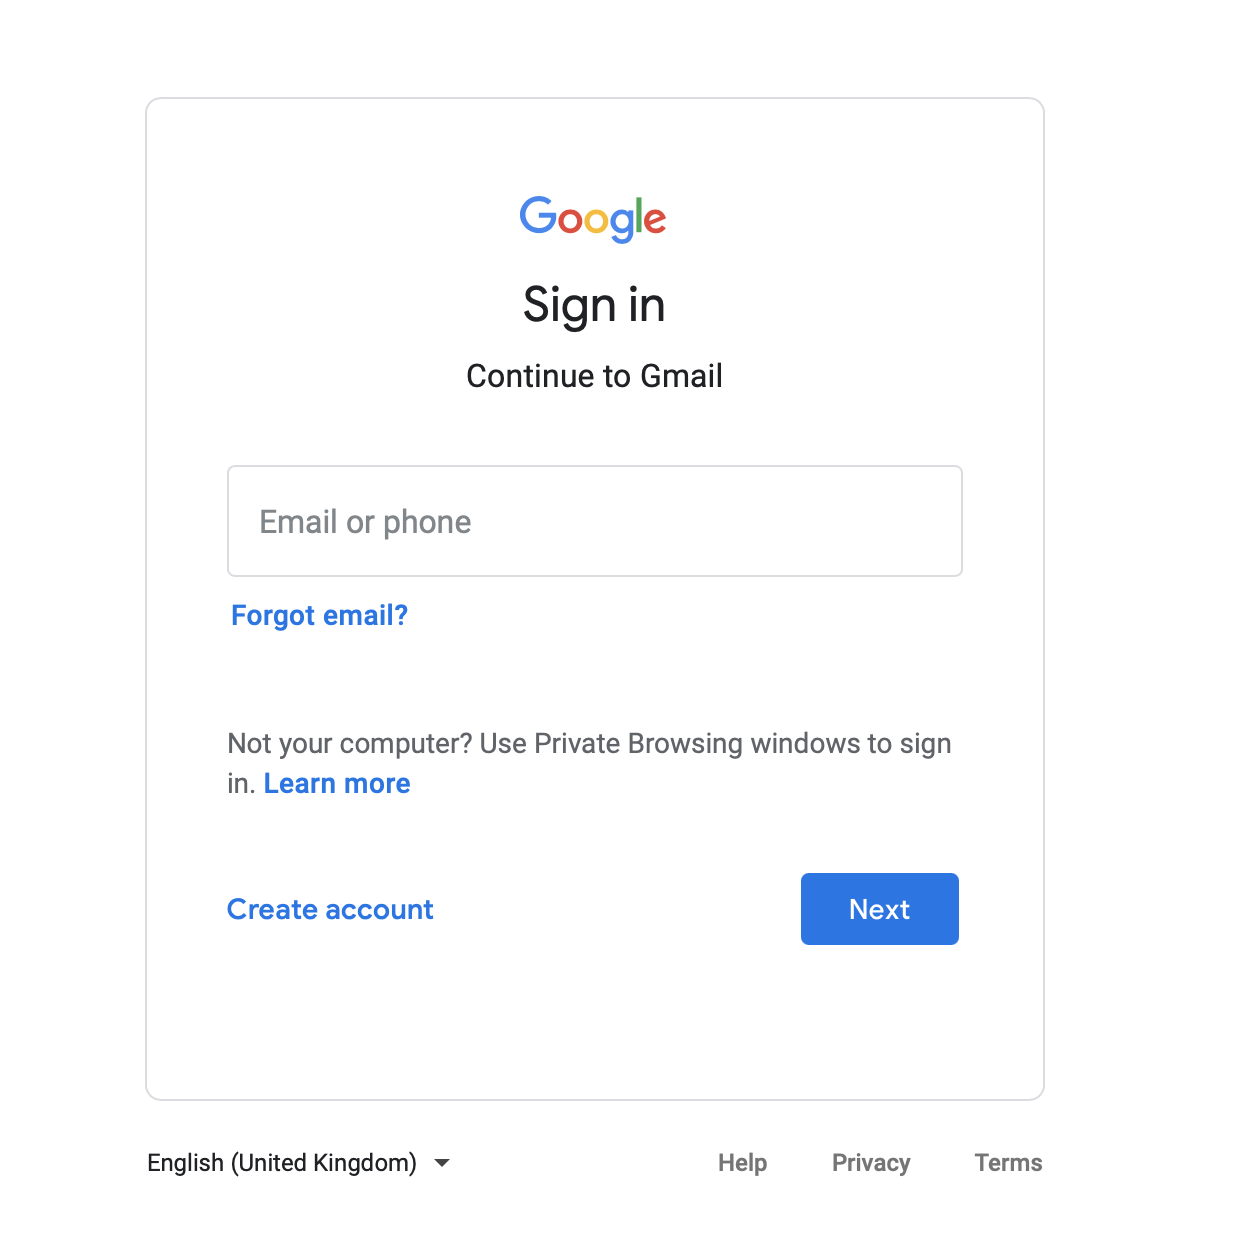
Task: Open the Terms footer link
Action: pos(1008,1163)
